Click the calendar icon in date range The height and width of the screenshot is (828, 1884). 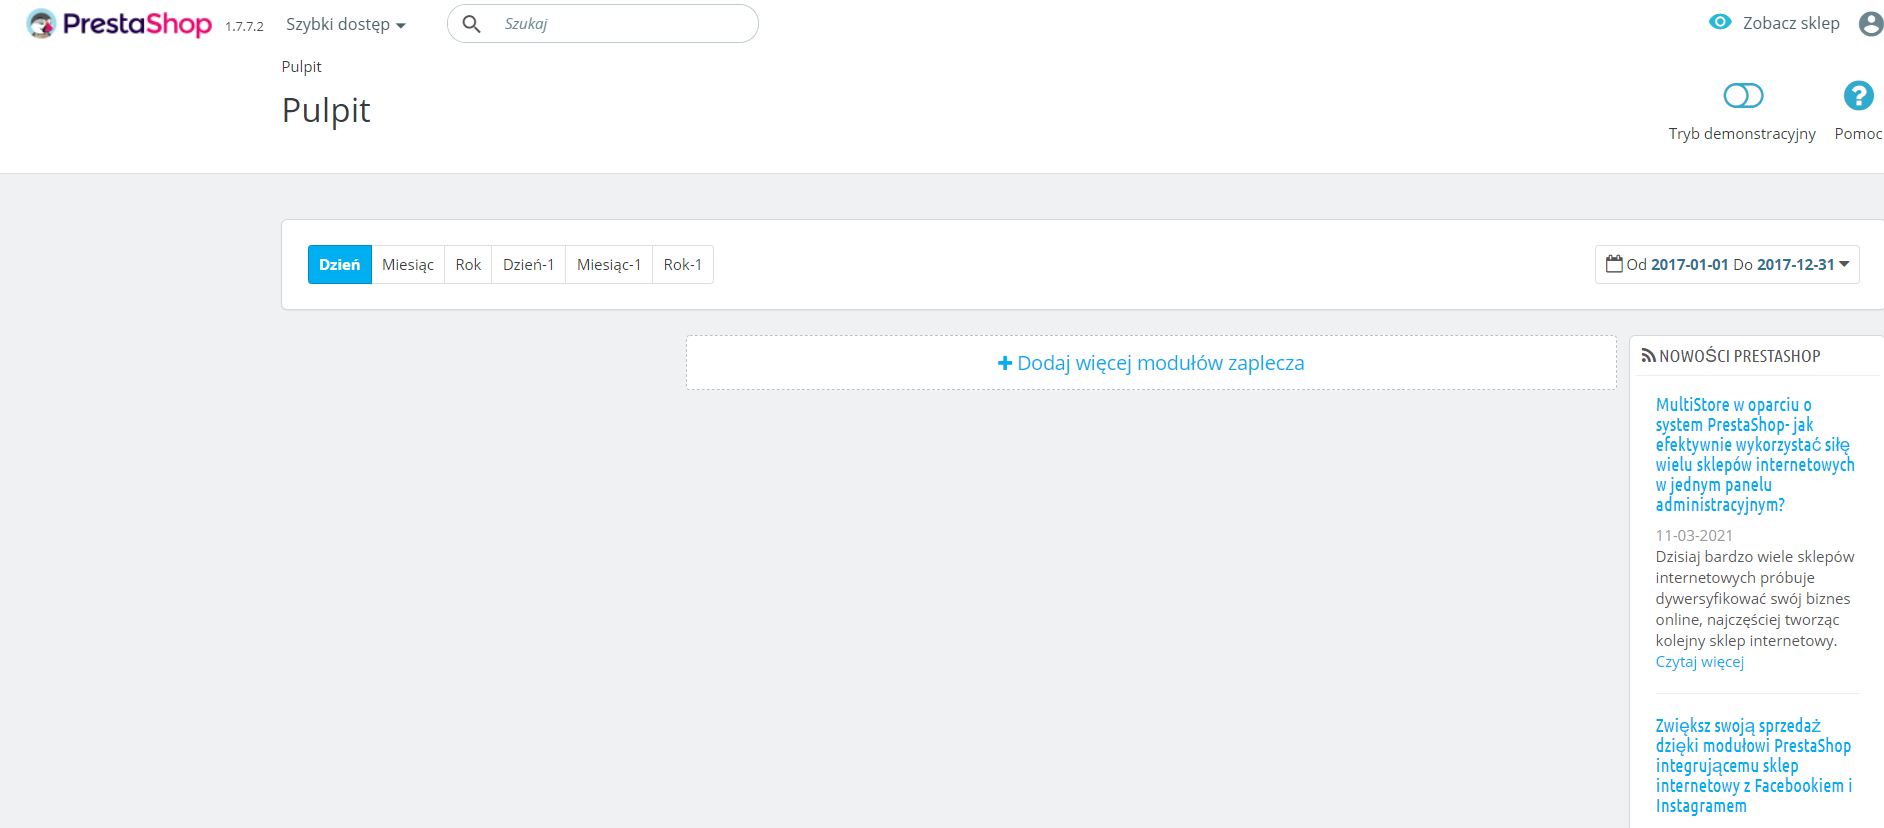click(1614, 264)
